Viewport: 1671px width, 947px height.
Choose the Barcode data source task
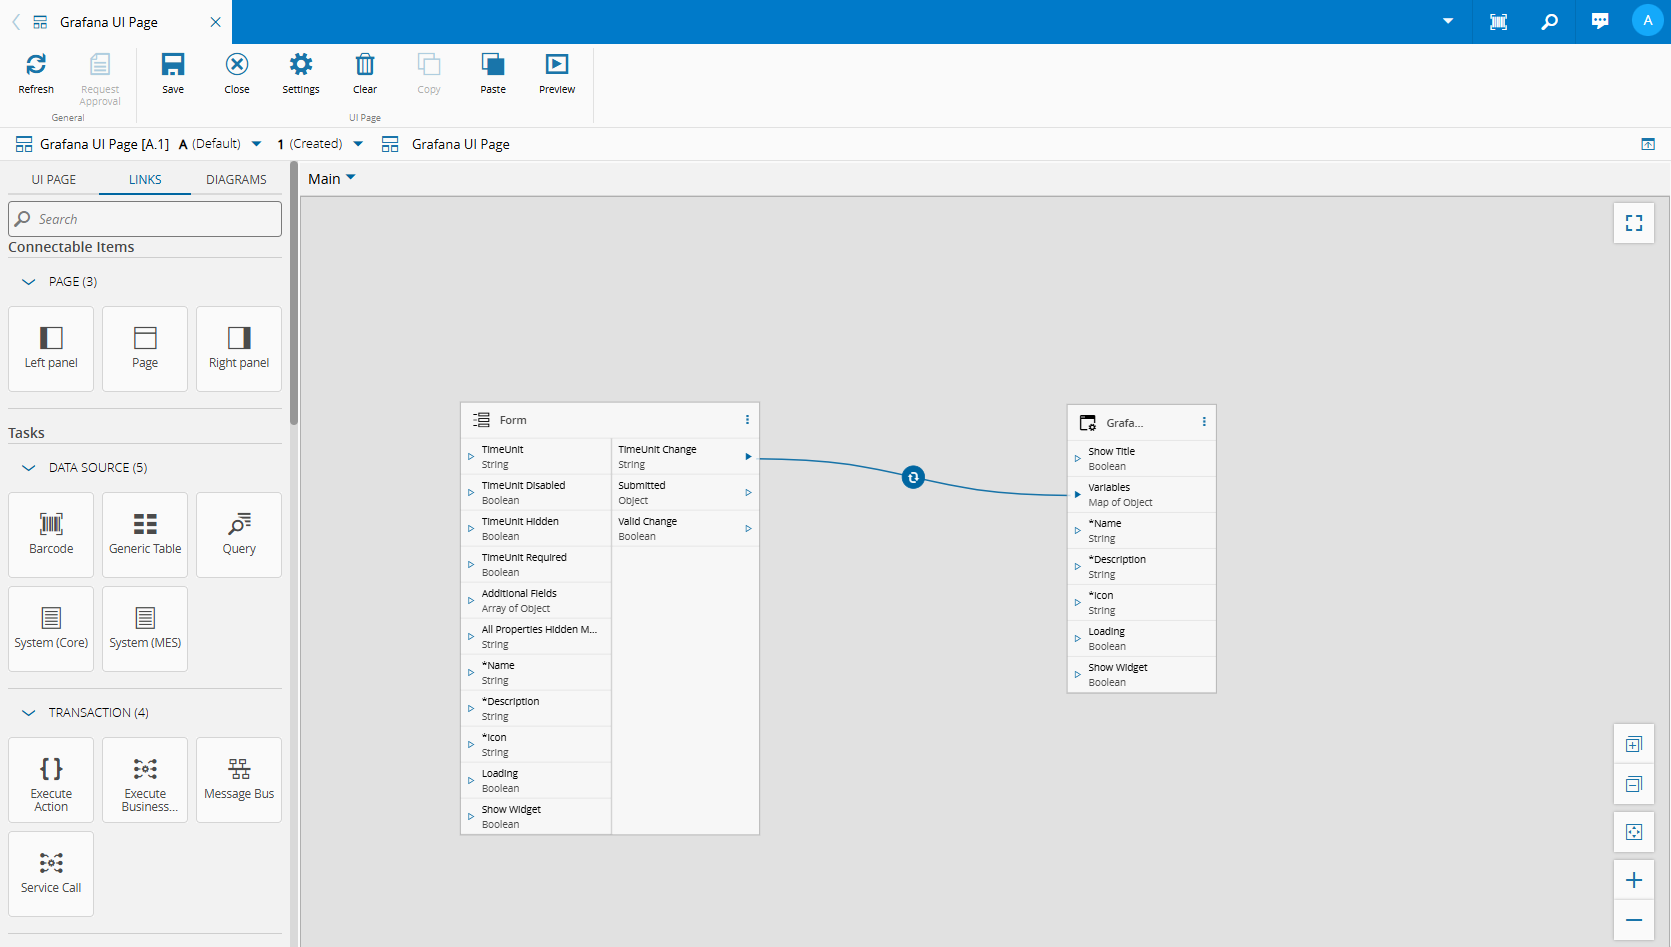(x=51, y=535)
